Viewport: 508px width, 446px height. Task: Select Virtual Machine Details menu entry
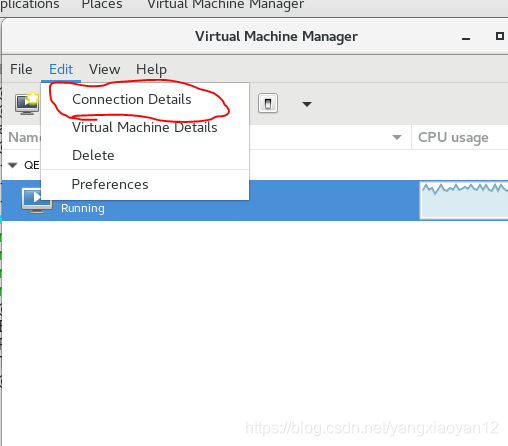click(x=145, y=127)
